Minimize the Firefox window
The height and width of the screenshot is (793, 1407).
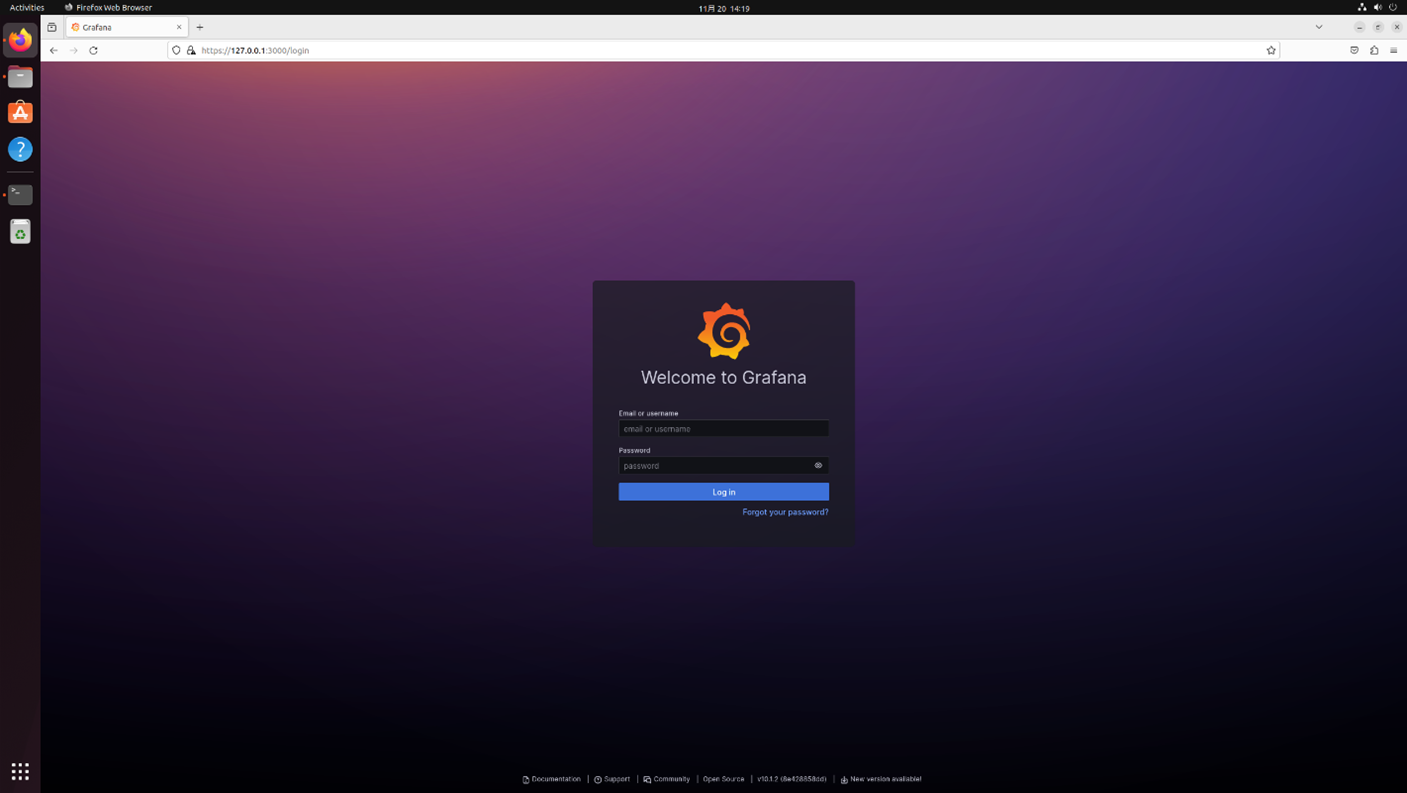coord(1360,27)
